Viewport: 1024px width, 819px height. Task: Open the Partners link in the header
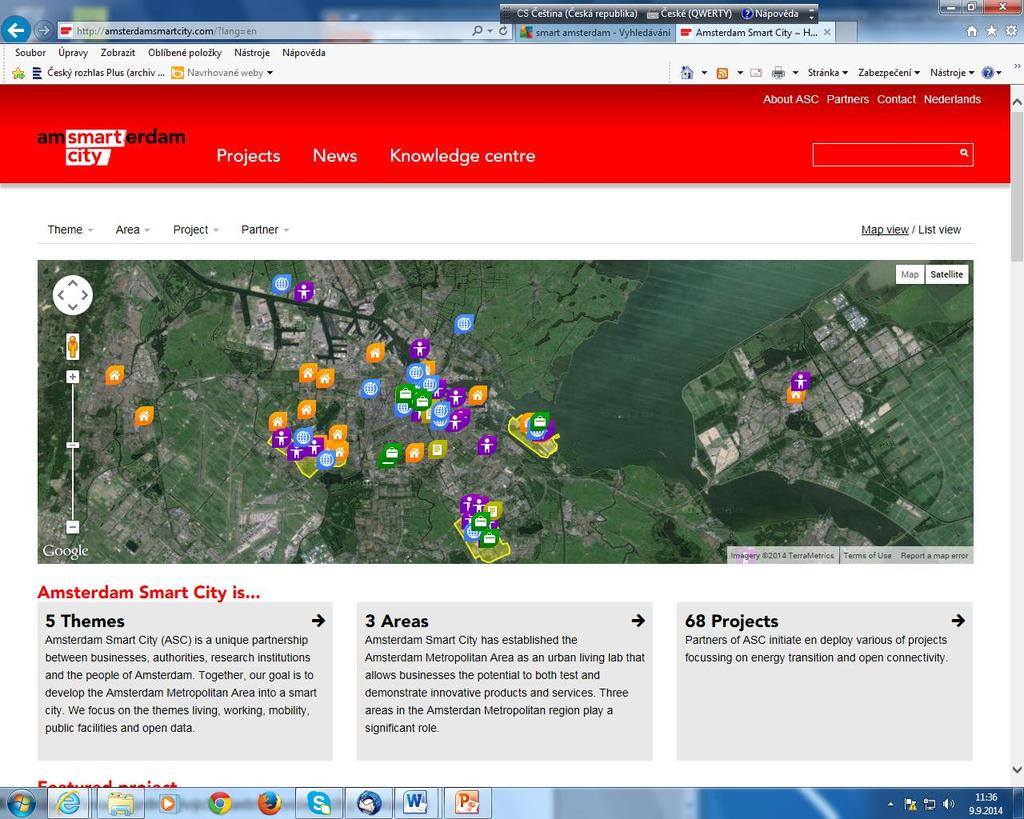[x=848, y=99]
